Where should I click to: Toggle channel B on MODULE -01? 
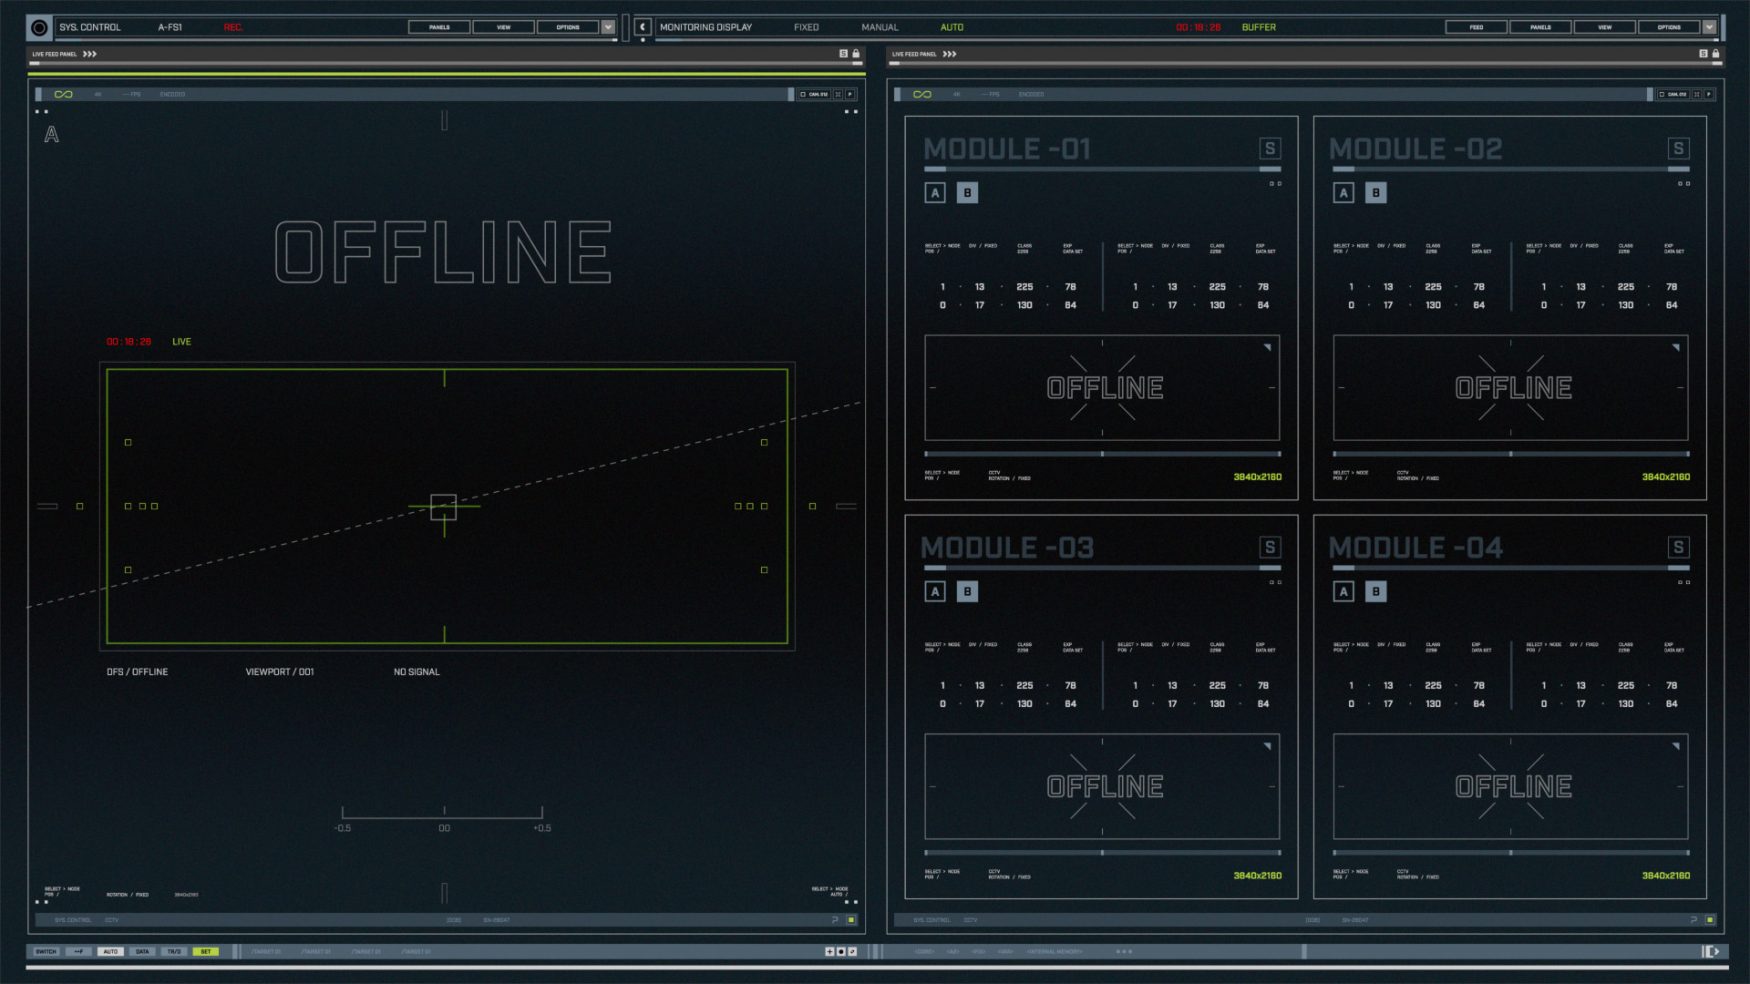point(967,193)
